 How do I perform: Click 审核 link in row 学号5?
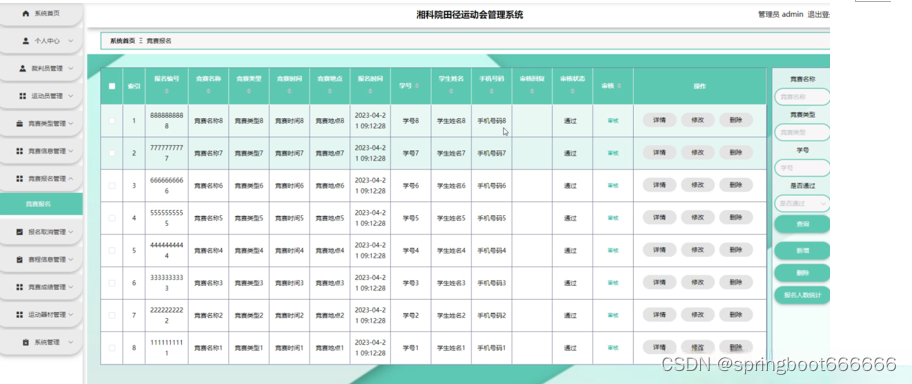point(613,218)
